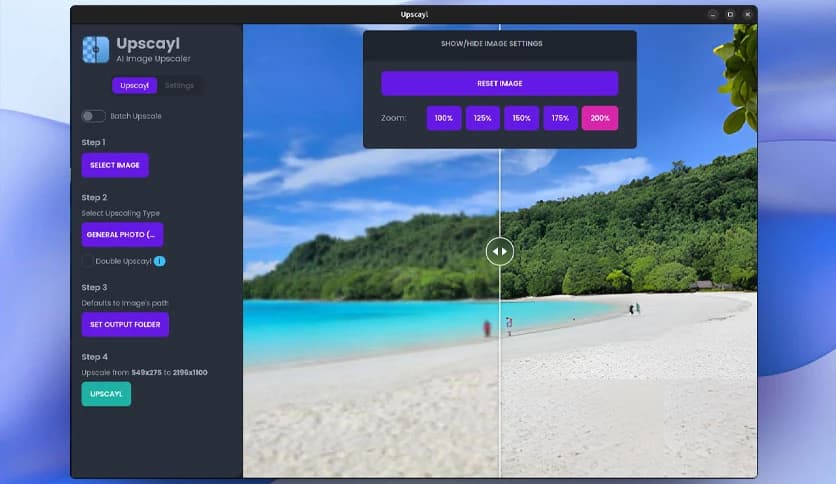The height and width of the screenshot is (484, 836).
Task: Collapse the Show/Hide Image Settings panel
Action: coord(499,44)
